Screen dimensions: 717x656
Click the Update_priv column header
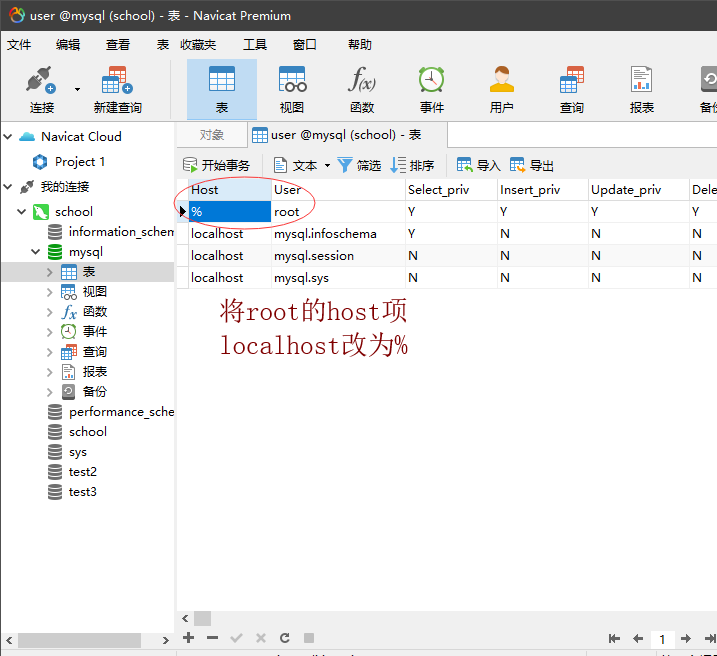coord(639,190)
